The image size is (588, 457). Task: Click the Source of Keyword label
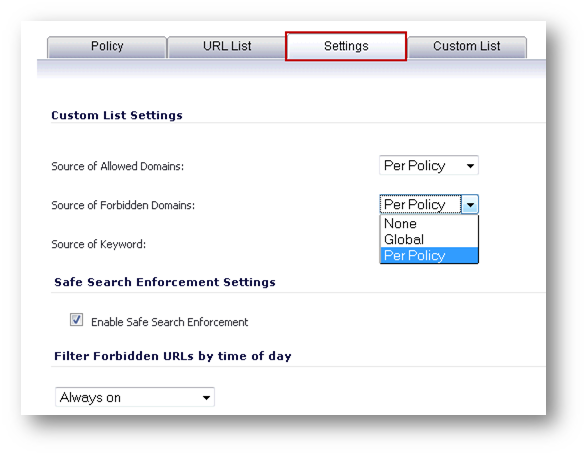pyautogui.click(x=99, y=244)
